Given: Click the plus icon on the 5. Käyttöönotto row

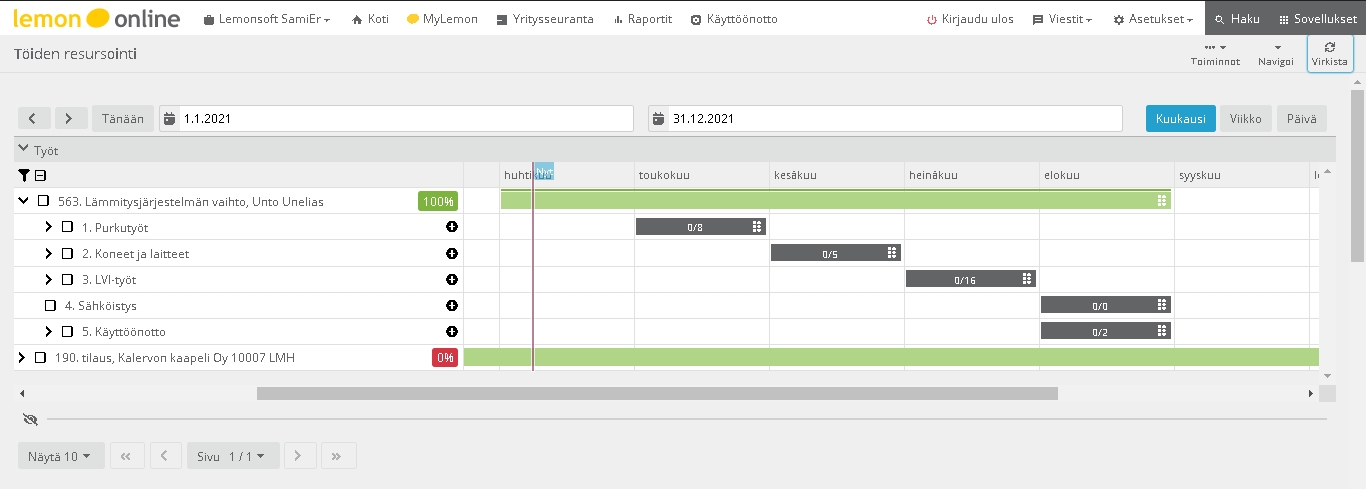Looking at the screenshot, I should pos(451,331).
